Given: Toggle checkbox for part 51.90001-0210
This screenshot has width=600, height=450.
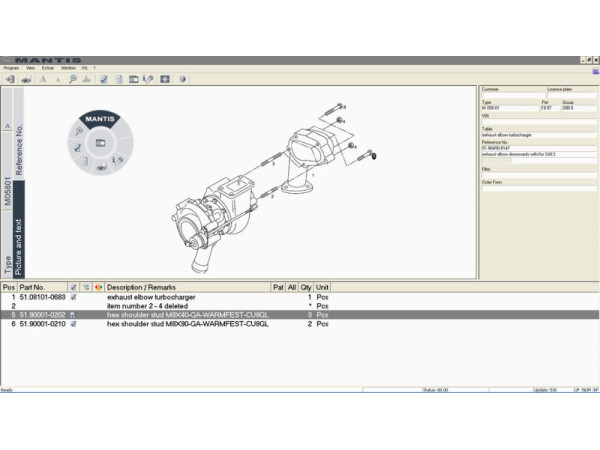Looking at the screenshot, I should [73, 324].
